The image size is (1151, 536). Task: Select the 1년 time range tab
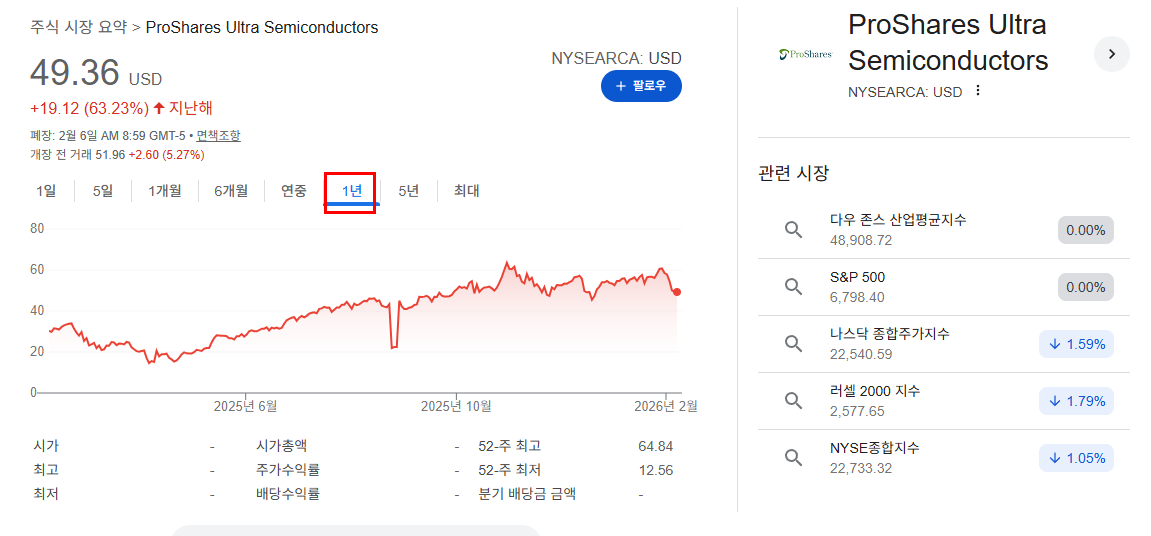click(x=352, y=192)
